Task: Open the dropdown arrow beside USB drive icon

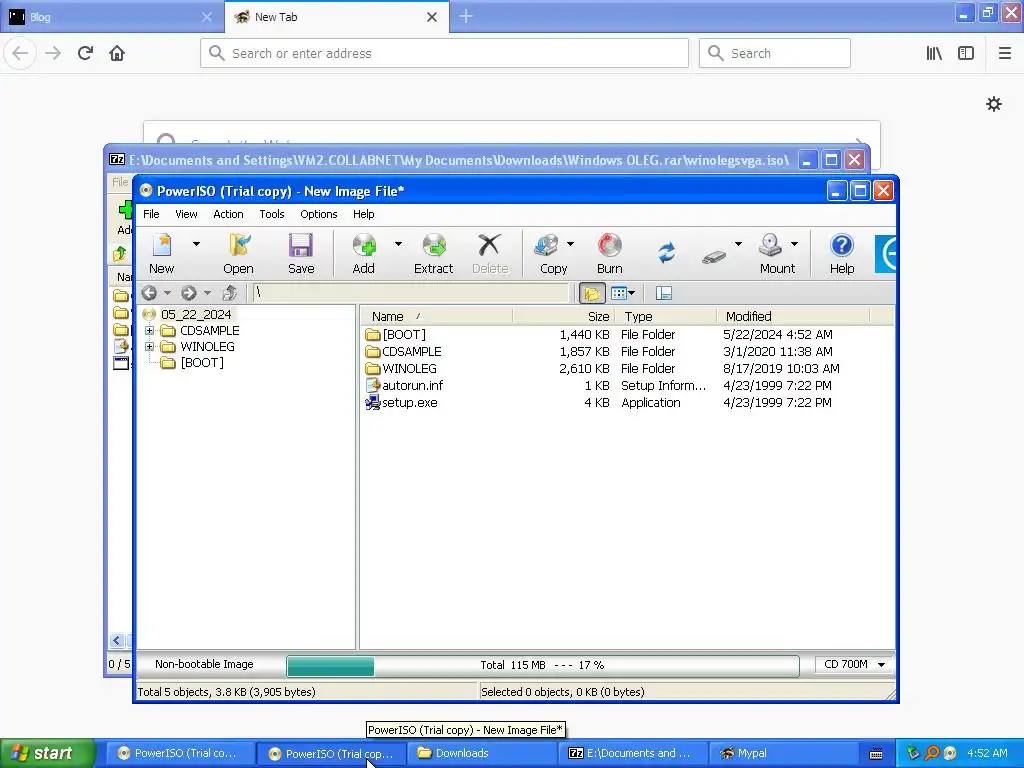Action: (x=739, y=244)
